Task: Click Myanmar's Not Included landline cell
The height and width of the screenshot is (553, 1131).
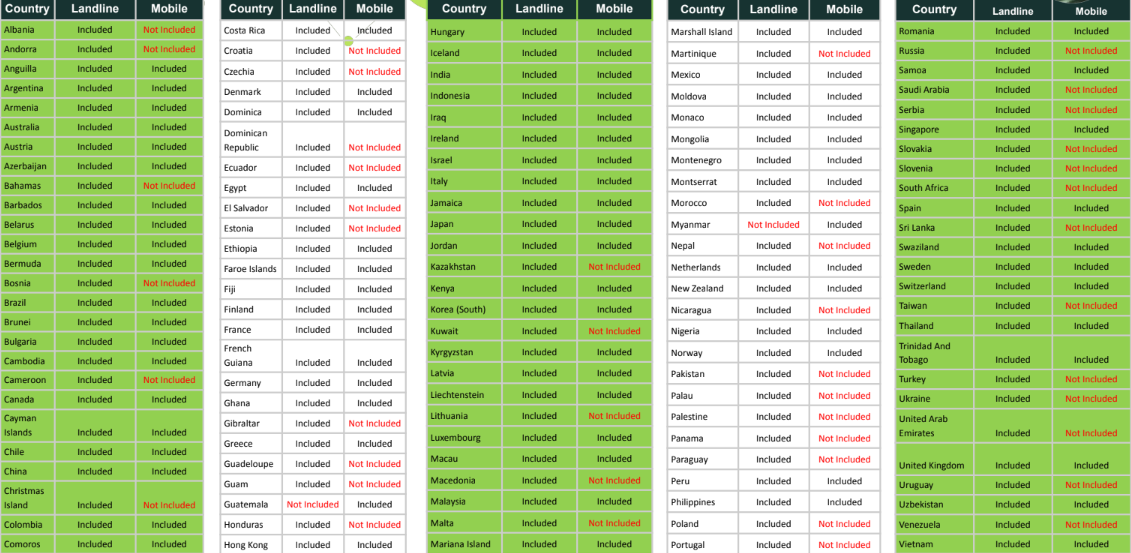Action: (773, 225)
